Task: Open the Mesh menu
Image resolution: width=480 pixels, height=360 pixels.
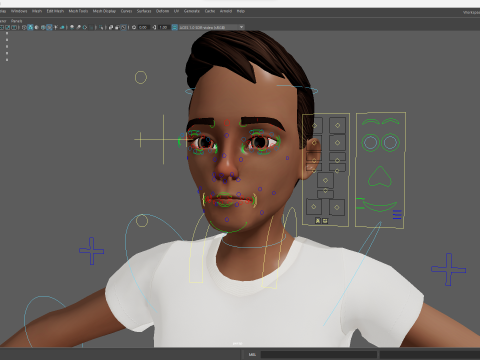Action: click(x=37, y=11)
